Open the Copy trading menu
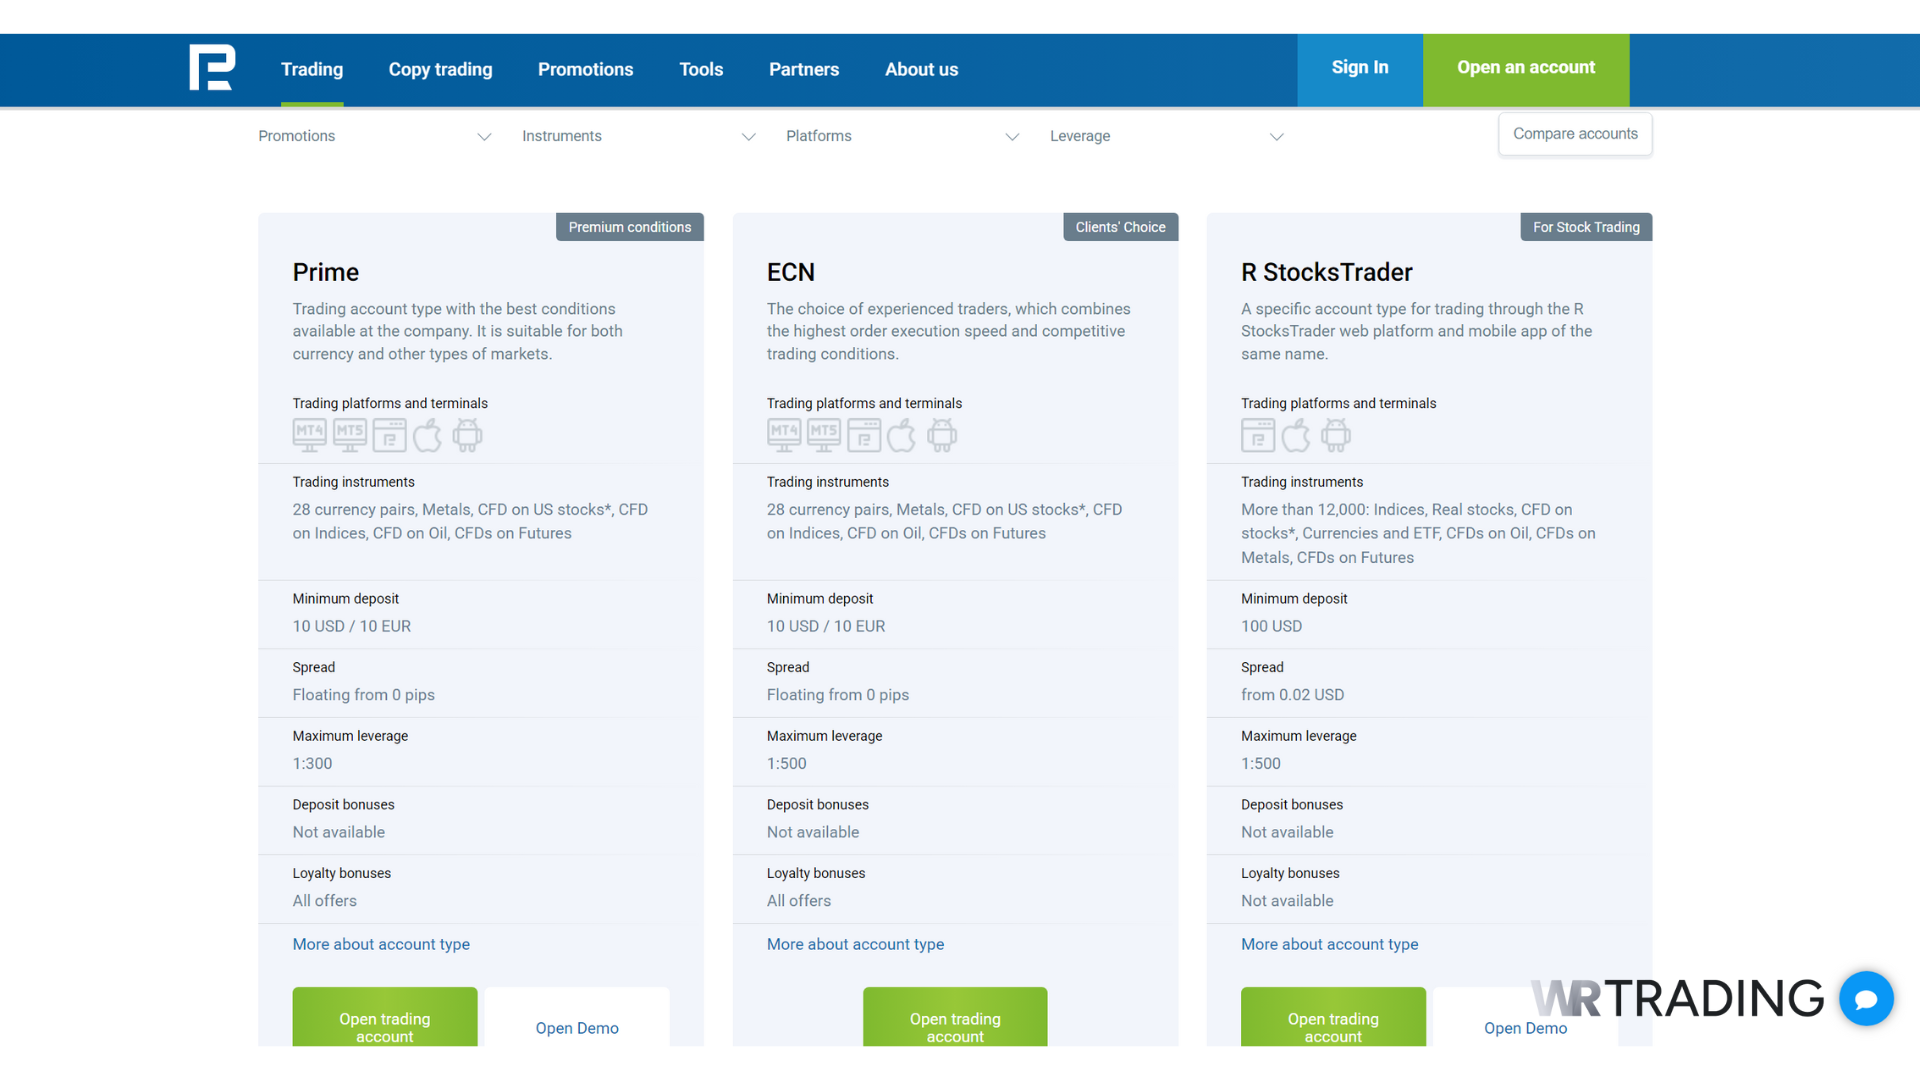Viewport: 1920px width, 1080px height. (x=440, y=69)
